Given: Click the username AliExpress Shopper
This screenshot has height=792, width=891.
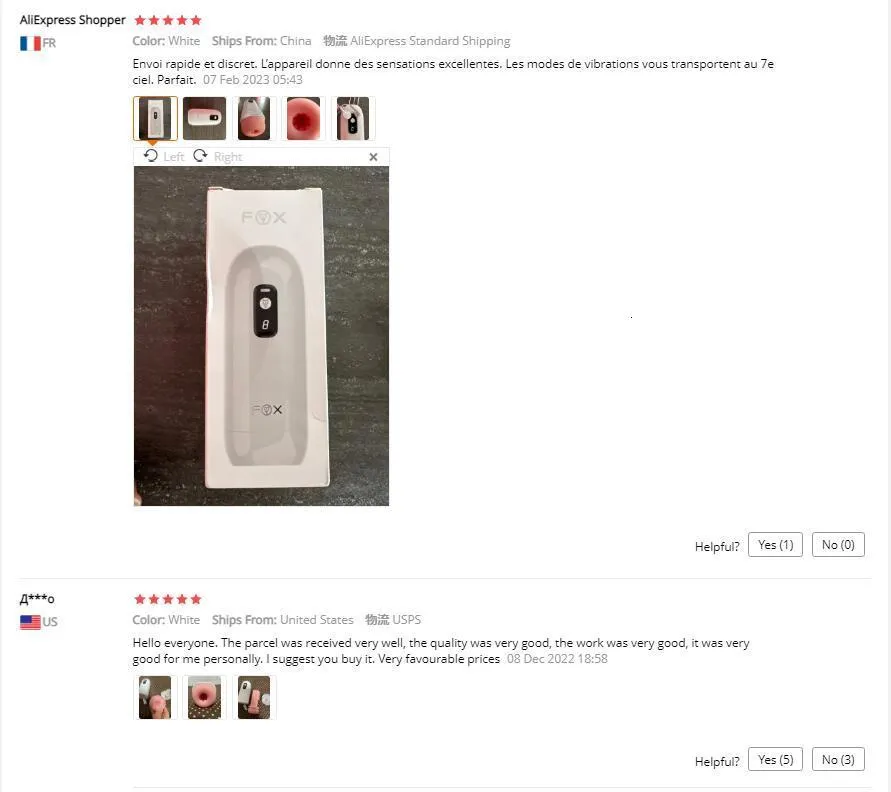Looking at the screenshot, I should [72, 19].
